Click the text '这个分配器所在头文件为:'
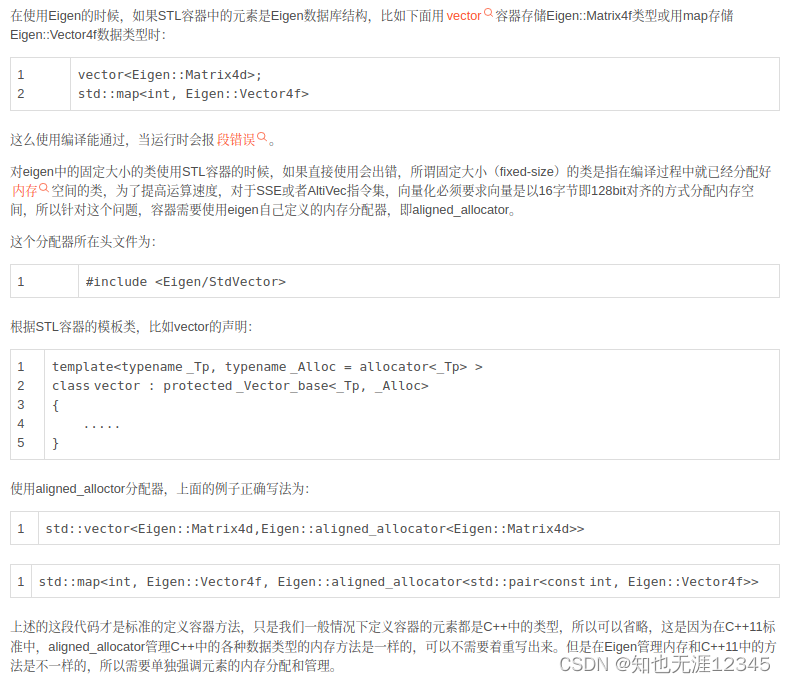Image resolution: width=786 pixels, height=683 pixels. point(83,242)
